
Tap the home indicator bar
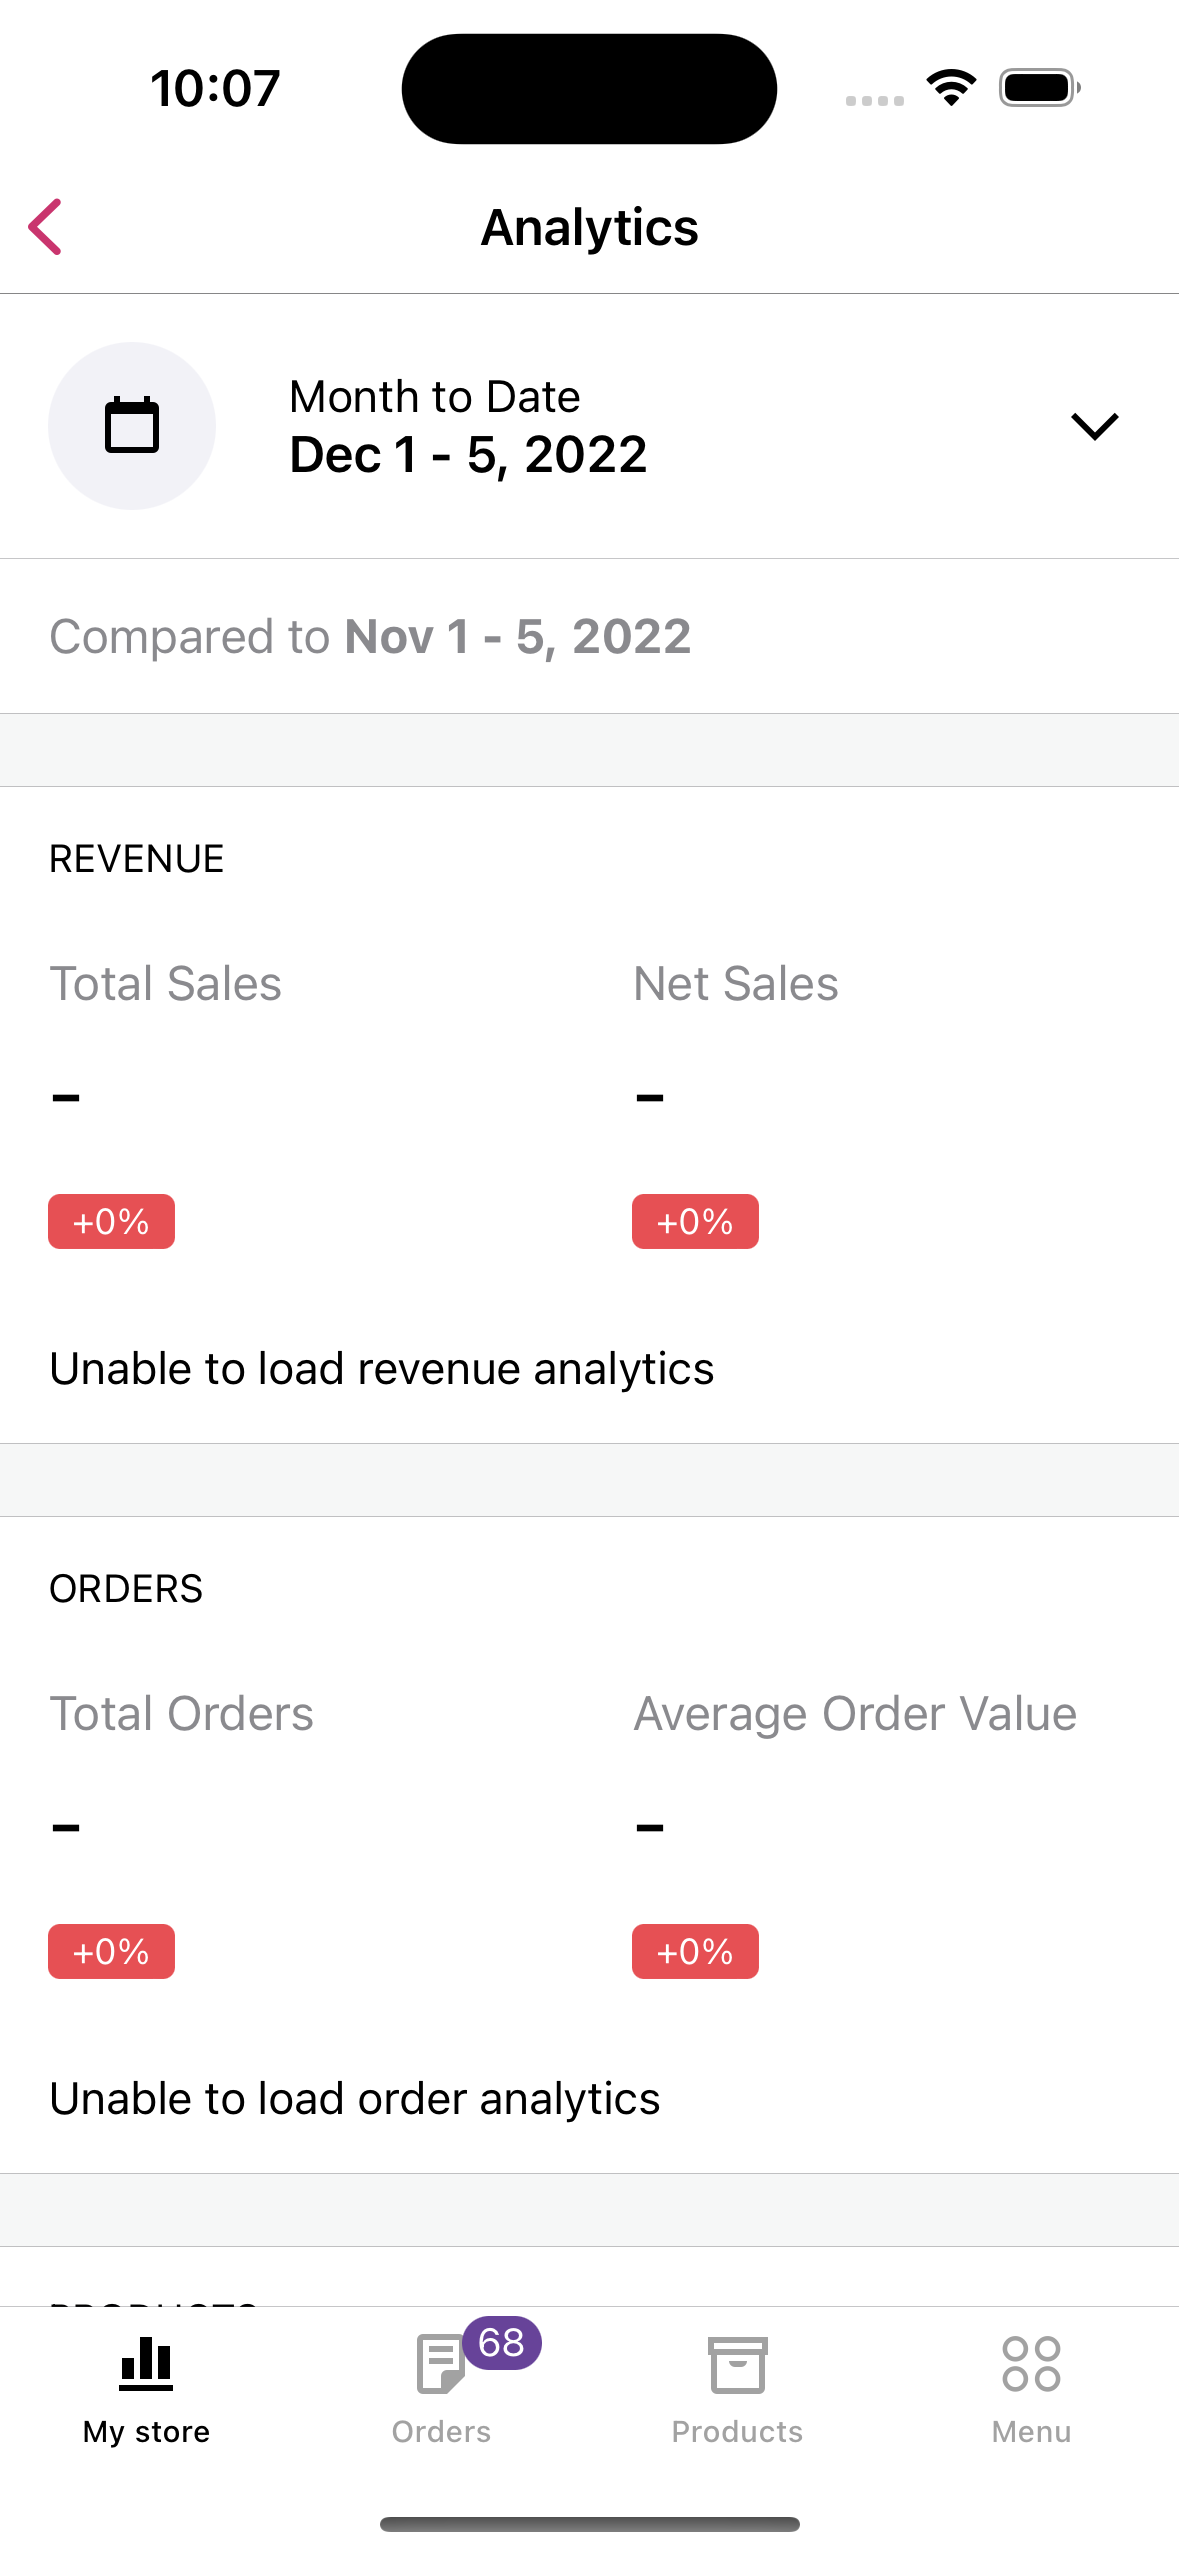(589, 2524)
